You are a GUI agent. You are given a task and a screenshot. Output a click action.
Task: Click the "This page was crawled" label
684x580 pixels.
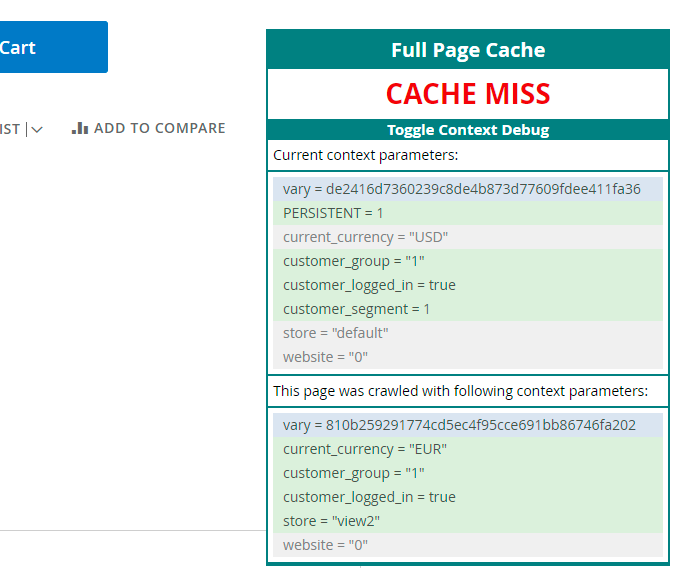tap(460, 391)
